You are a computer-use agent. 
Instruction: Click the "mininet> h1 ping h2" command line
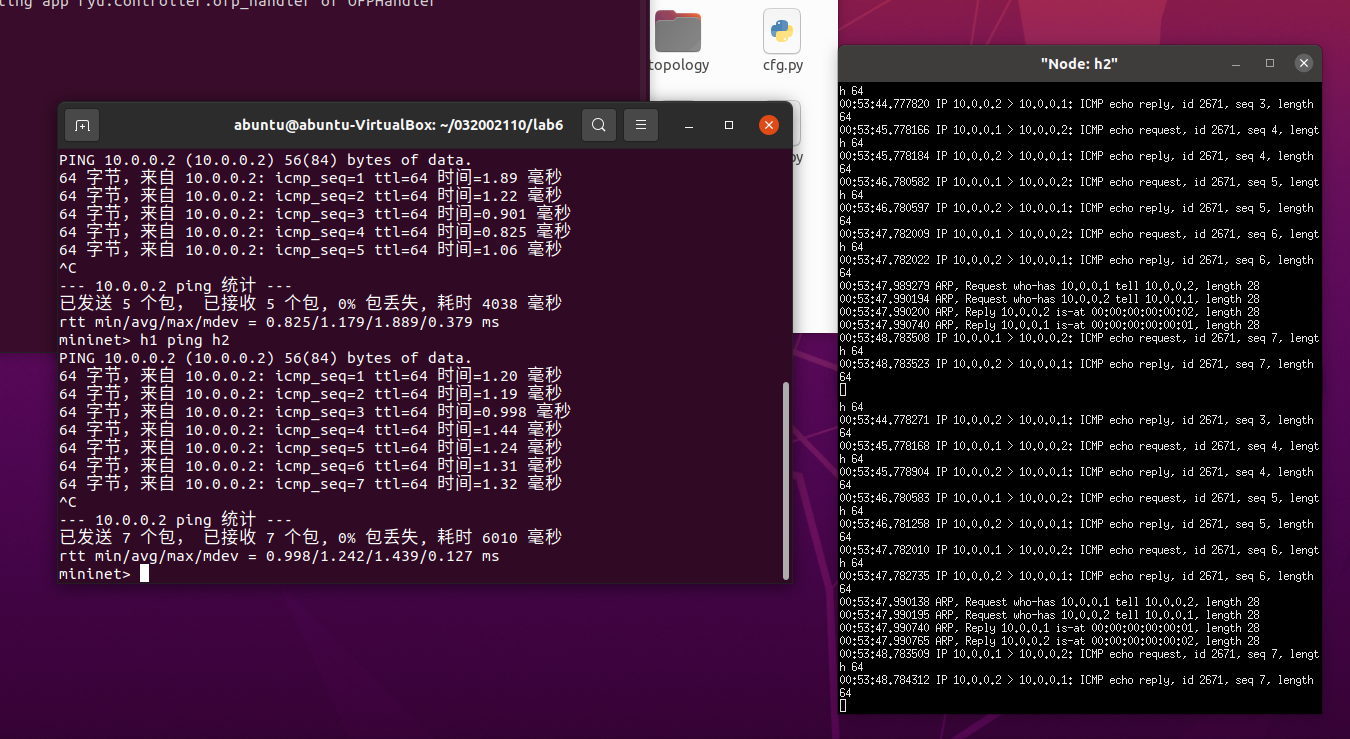[x=144, y=340]
